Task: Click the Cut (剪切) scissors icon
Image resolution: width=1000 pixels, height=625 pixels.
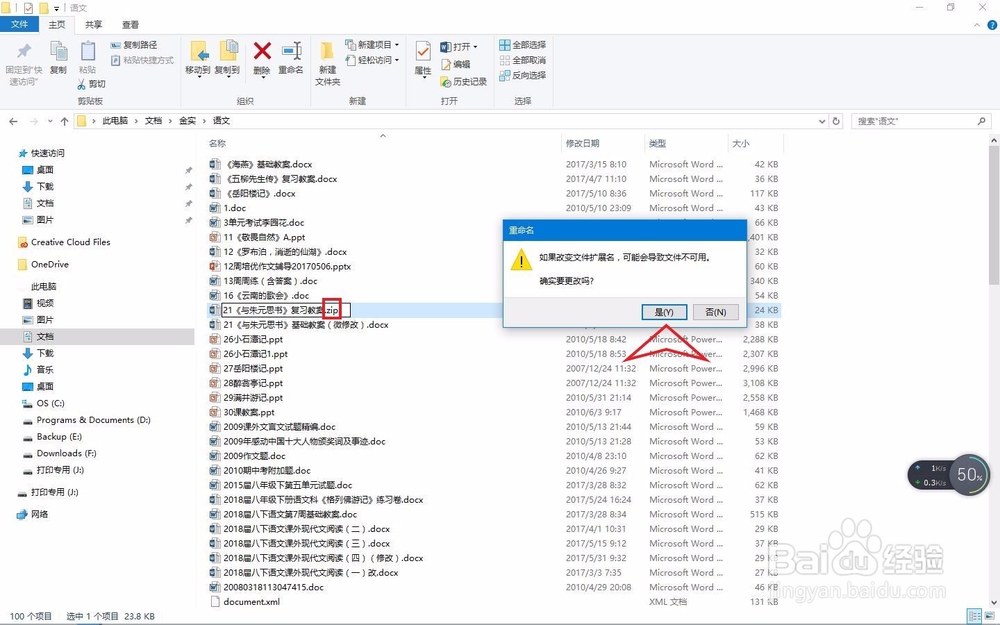Action: tap(82, 84)
